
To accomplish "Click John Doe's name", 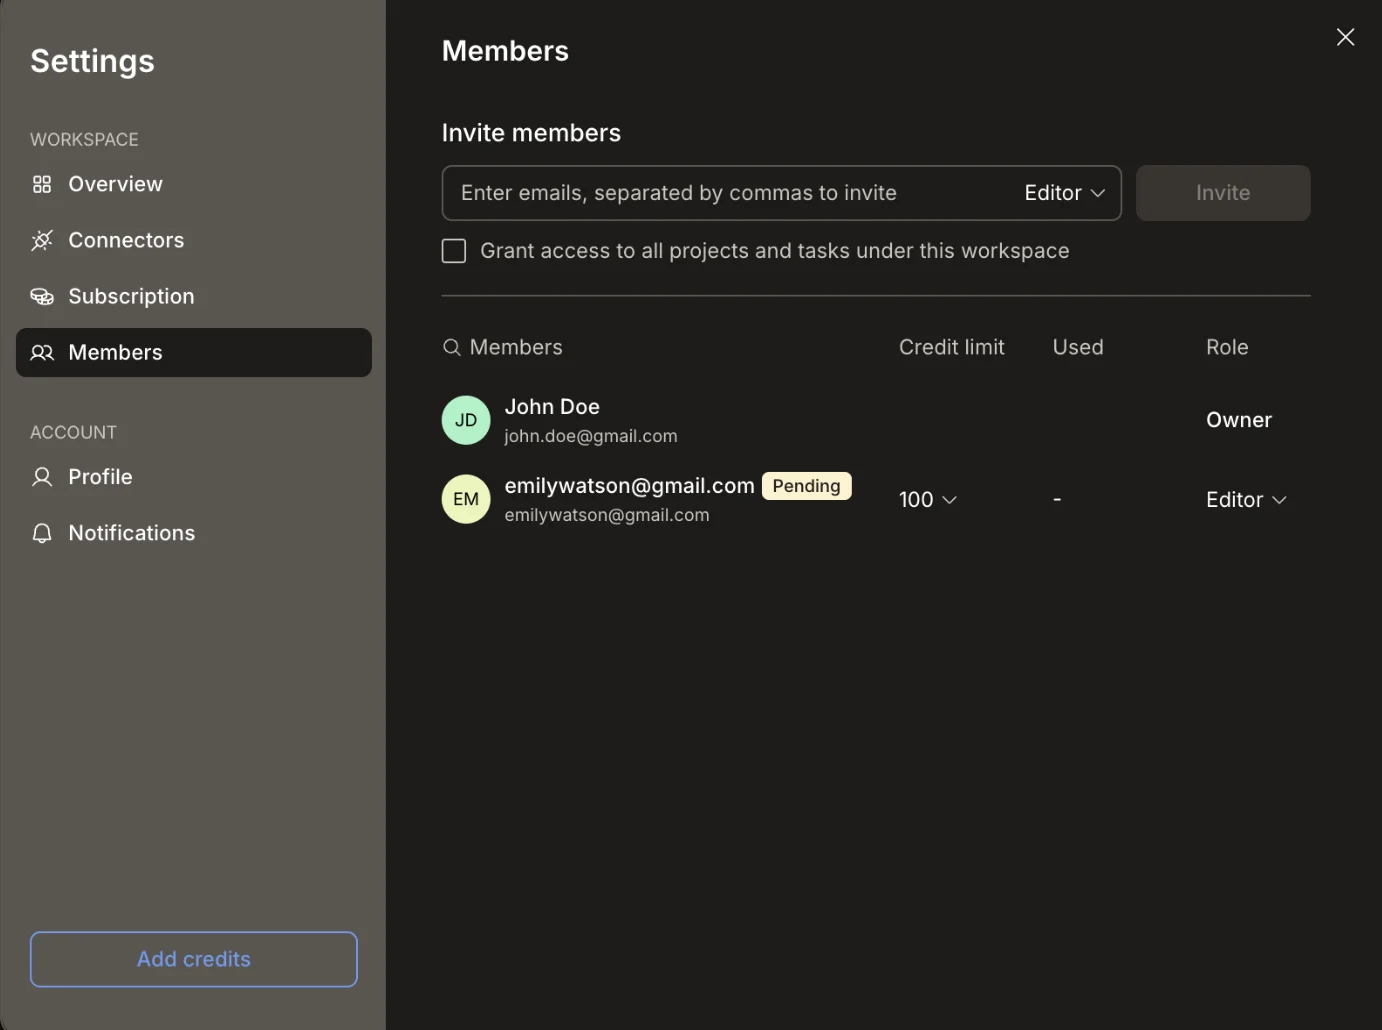I will point(552,407).
